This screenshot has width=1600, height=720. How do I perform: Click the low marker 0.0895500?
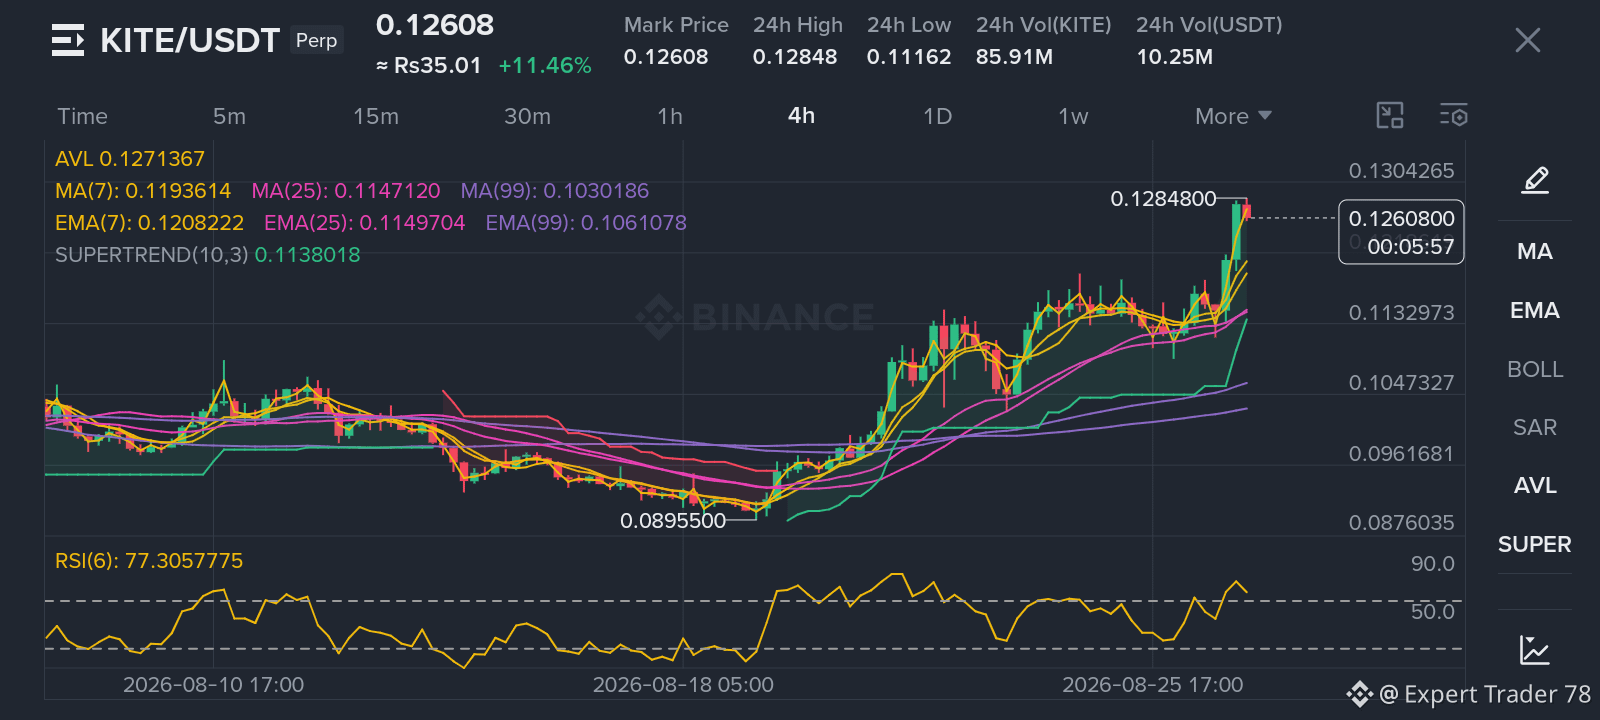click(673, 521)
